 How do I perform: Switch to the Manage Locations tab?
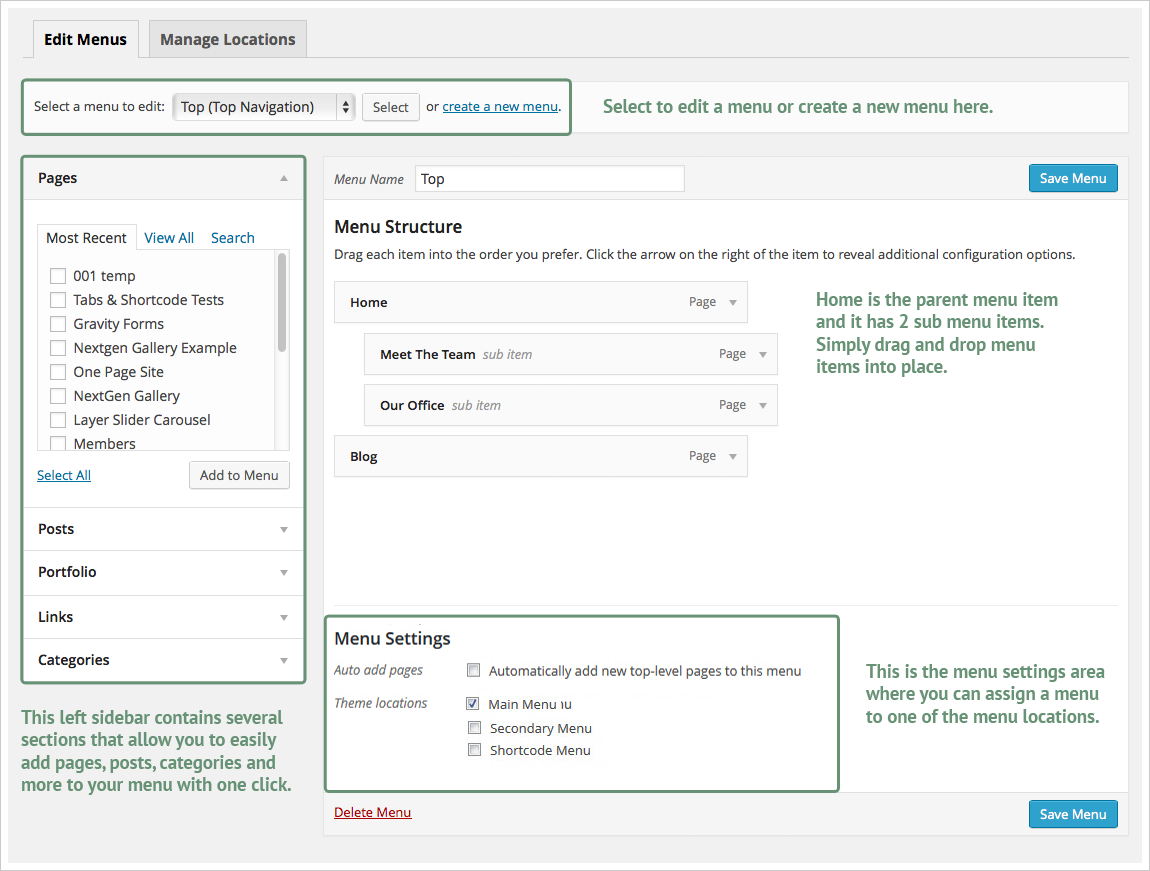(228, 40)
